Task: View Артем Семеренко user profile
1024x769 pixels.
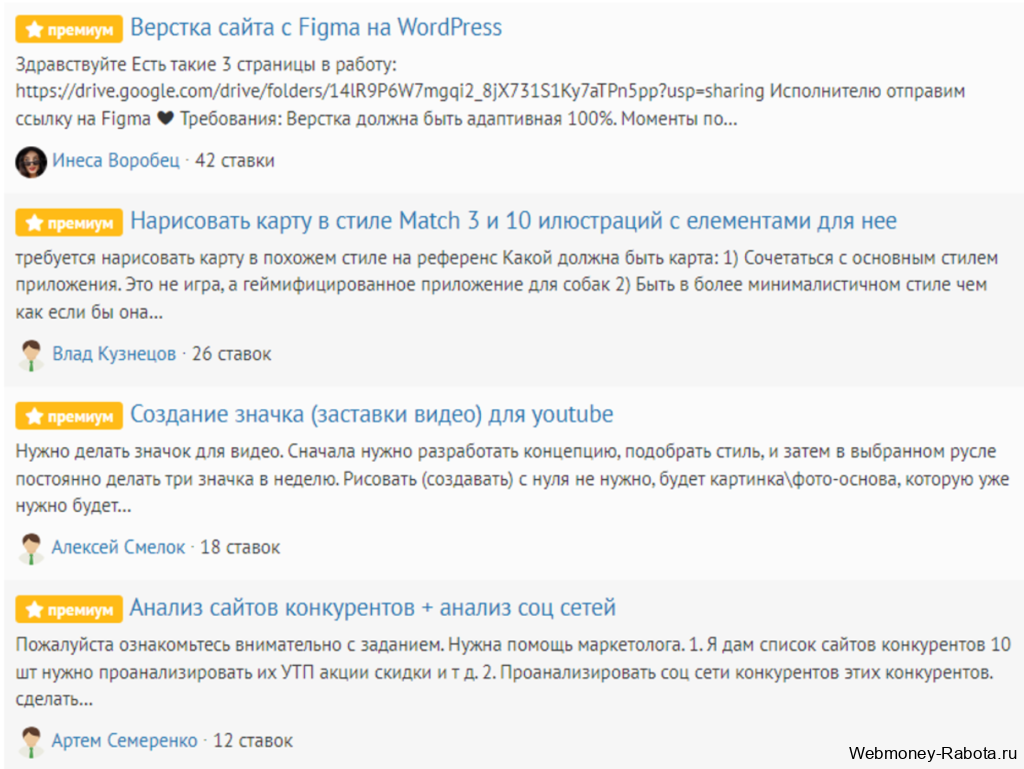Action: pyautogui.click(x=124, y=740)
